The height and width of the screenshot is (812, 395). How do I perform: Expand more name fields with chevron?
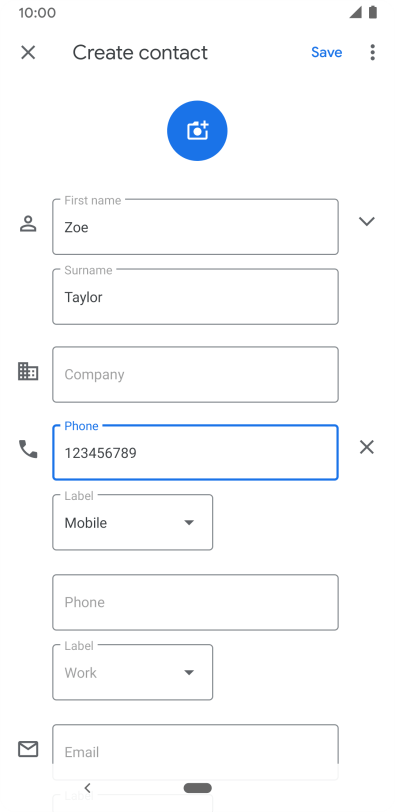(x=367, y=222)
